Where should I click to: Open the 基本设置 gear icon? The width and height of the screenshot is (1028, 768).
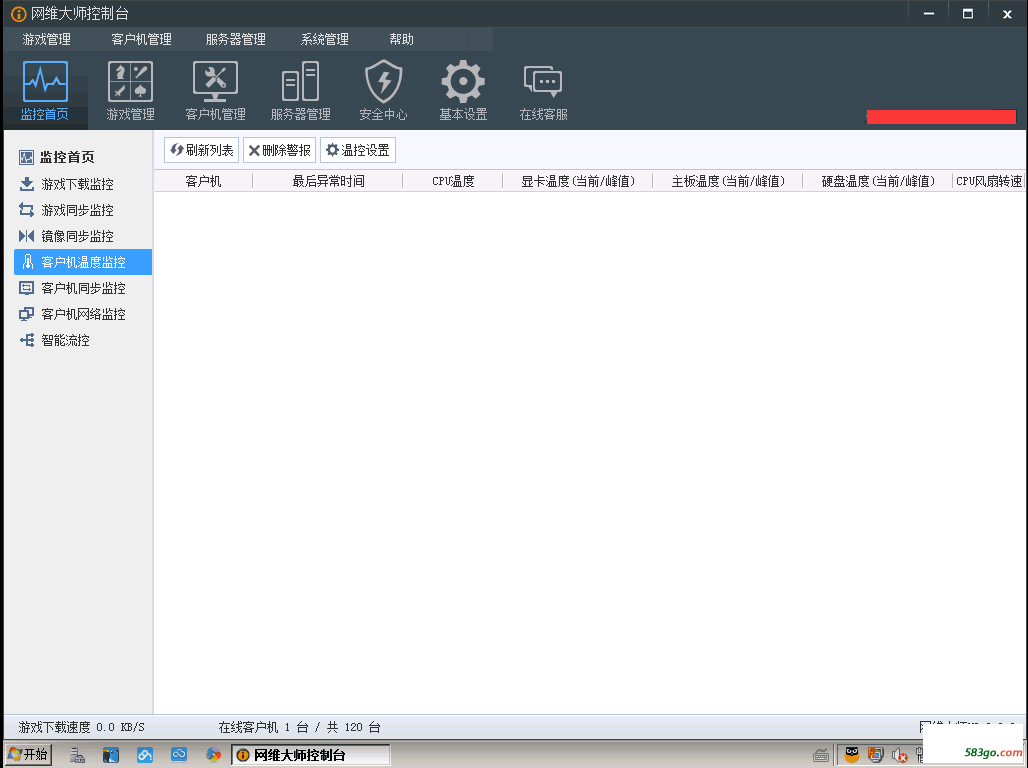463,91
